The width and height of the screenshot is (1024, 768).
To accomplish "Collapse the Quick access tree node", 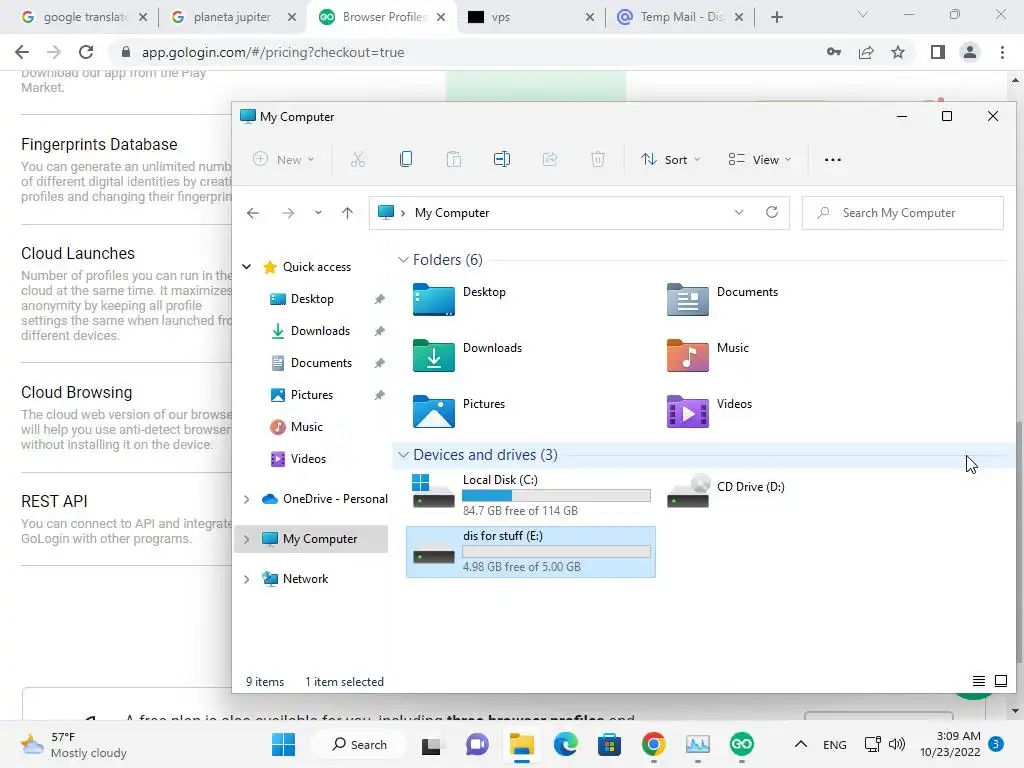I will [246, 266].
